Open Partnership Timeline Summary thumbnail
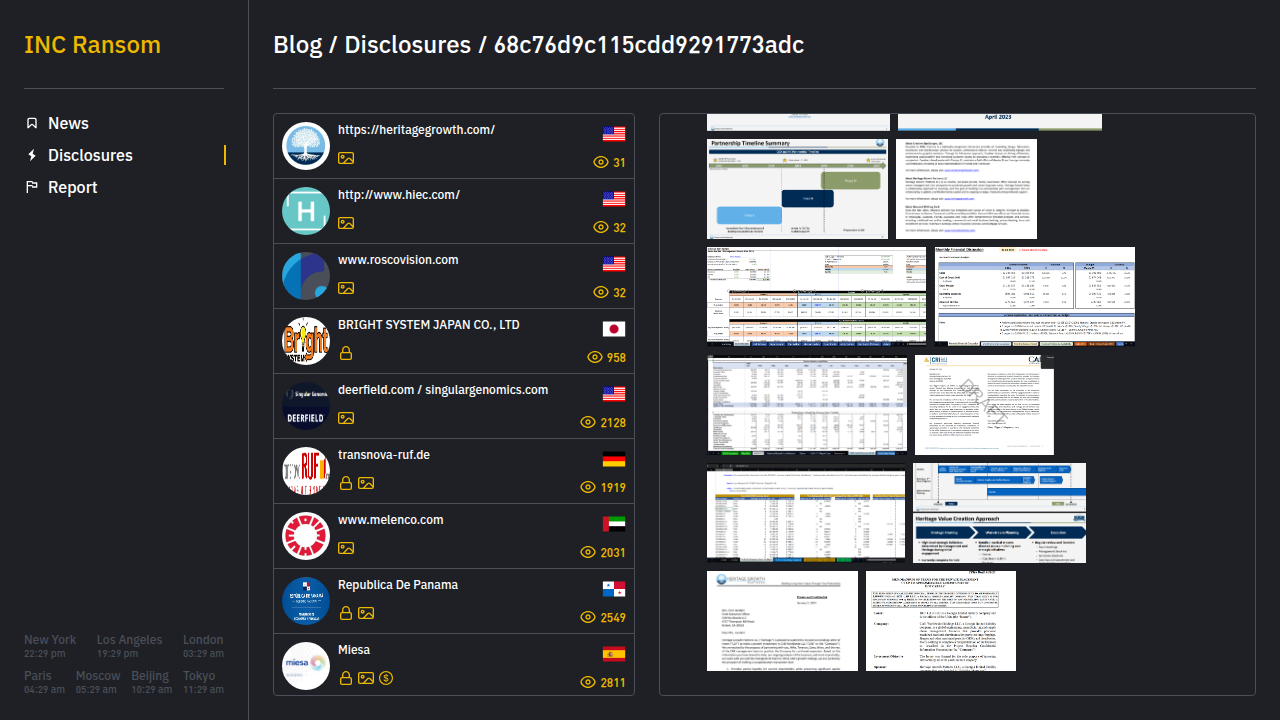Screen dimensions: 1280x720 pos(797,189)
